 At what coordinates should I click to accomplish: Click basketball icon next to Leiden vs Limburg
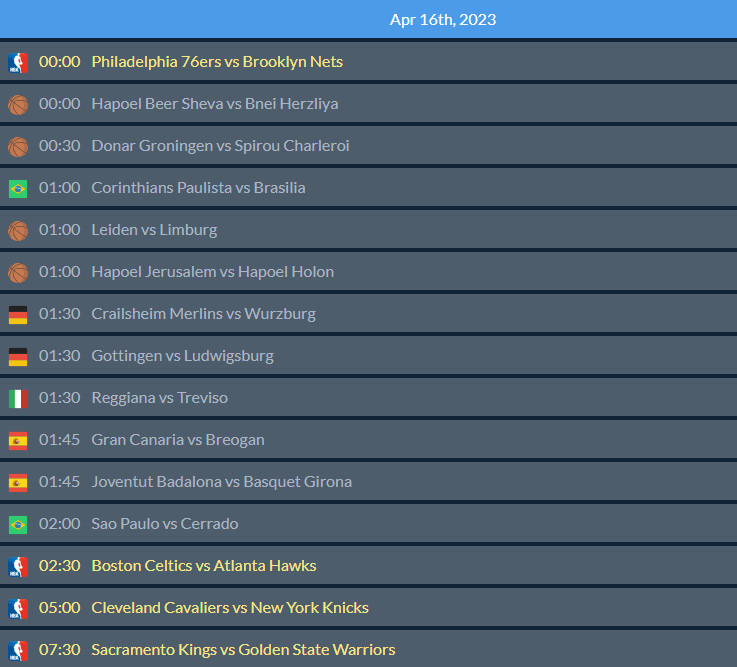coord(18,231)
